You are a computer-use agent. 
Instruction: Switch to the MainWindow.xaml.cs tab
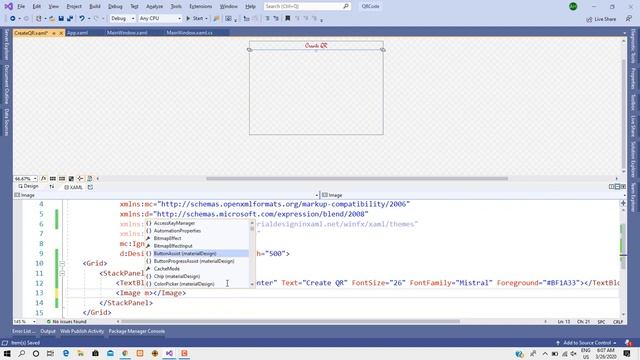pyautogui.click(x=189, y=33)
